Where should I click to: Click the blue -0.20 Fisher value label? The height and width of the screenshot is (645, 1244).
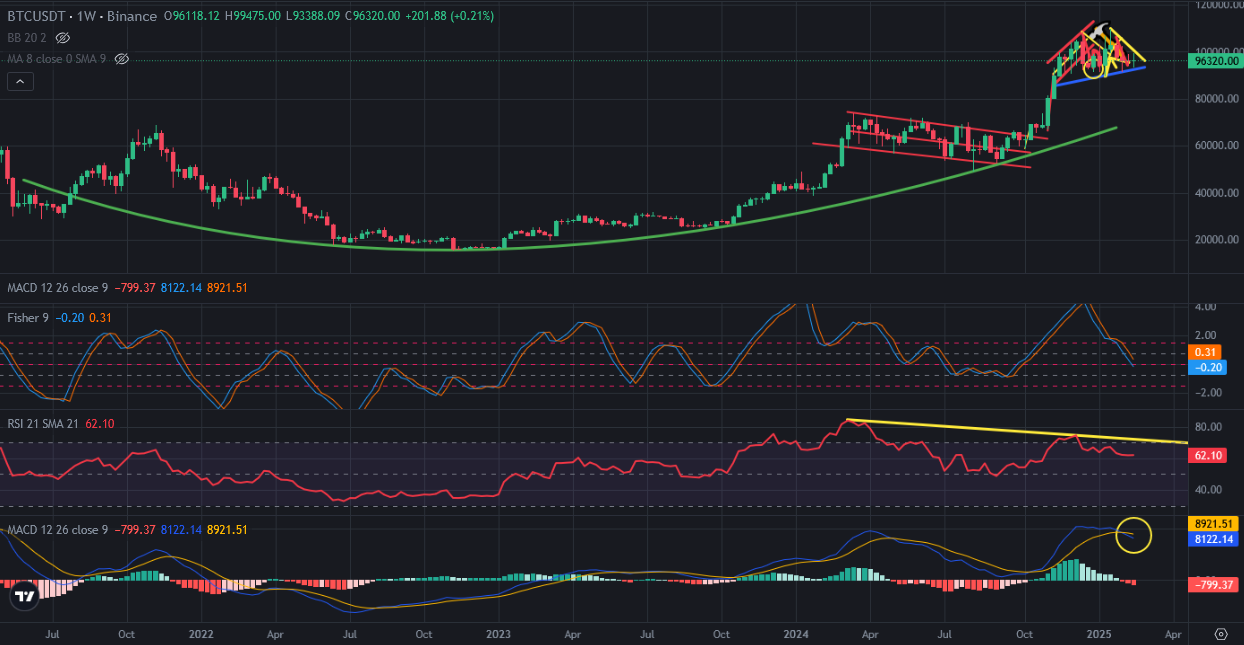1206,367
